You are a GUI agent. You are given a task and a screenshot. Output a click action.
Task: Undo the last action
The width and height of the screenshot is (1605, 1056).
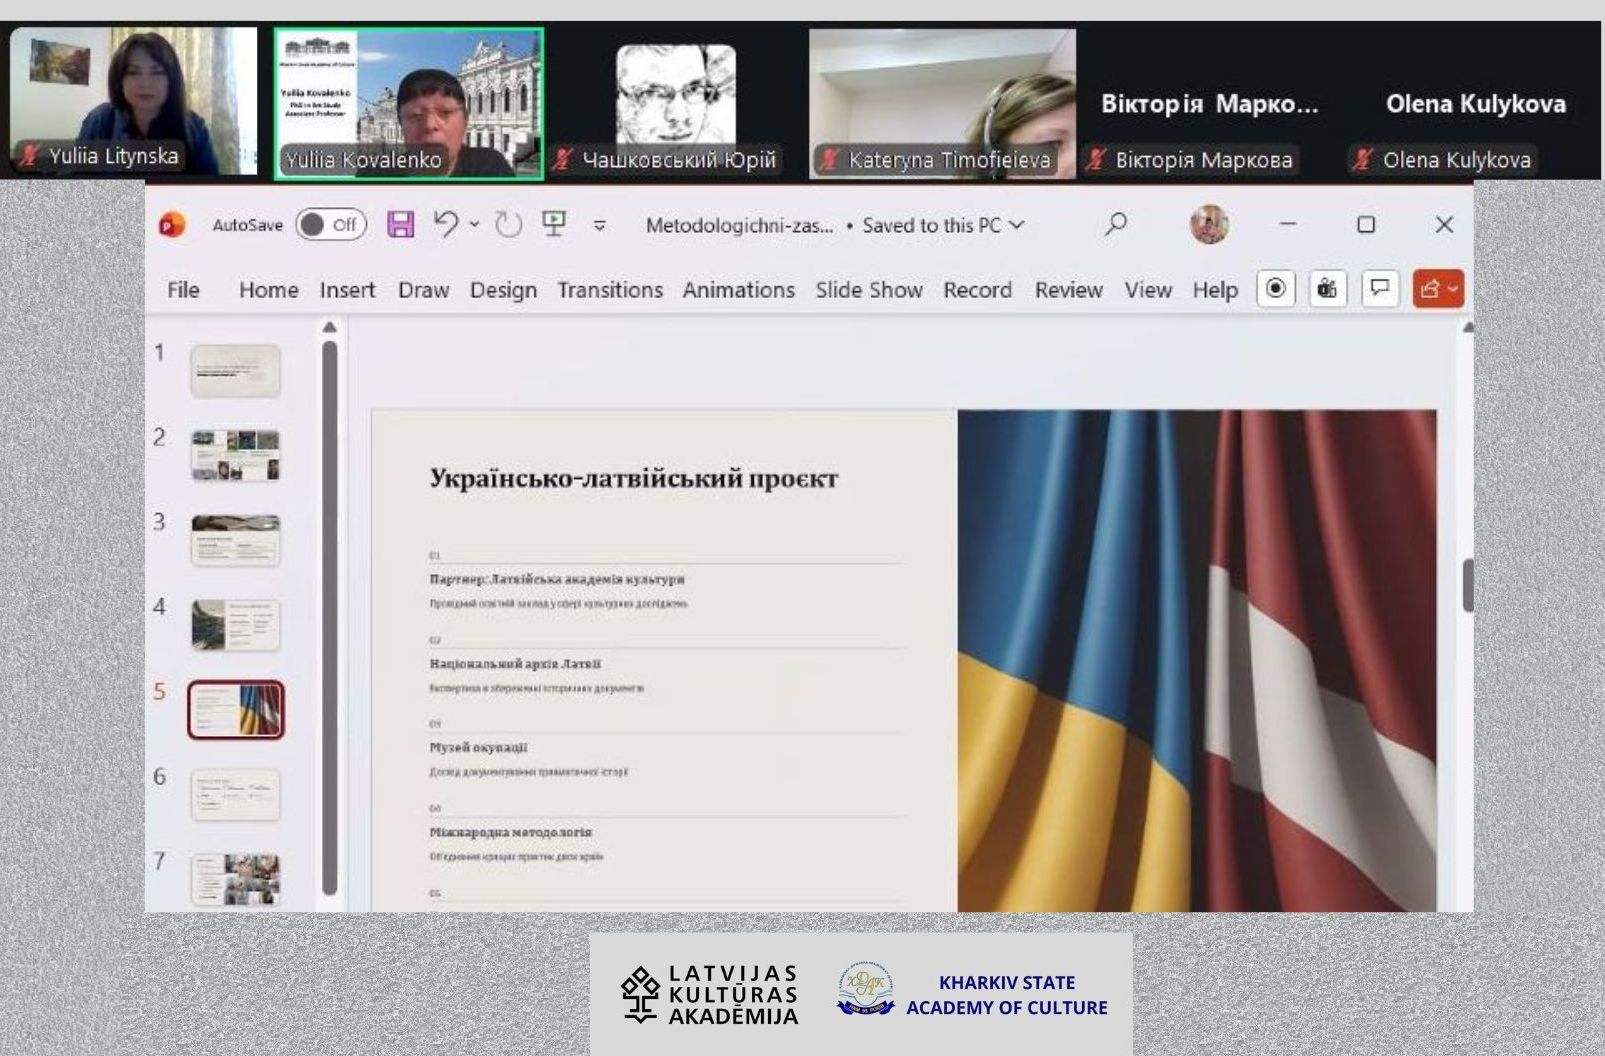click(x=445, y=225)
